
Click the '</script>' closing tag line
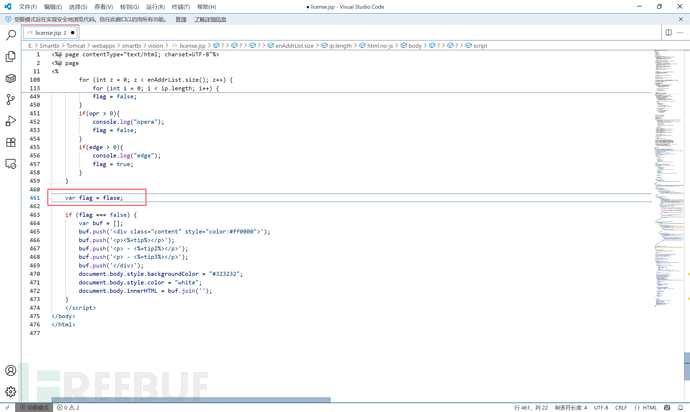80,308
